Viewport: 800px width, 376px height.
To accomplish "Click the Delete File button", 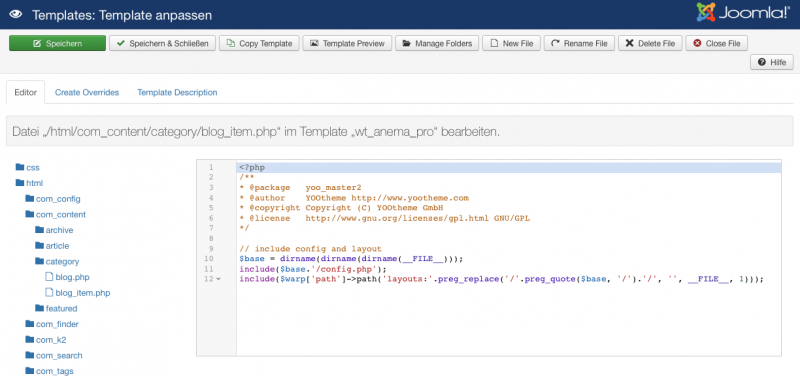I will coord(650,43).
